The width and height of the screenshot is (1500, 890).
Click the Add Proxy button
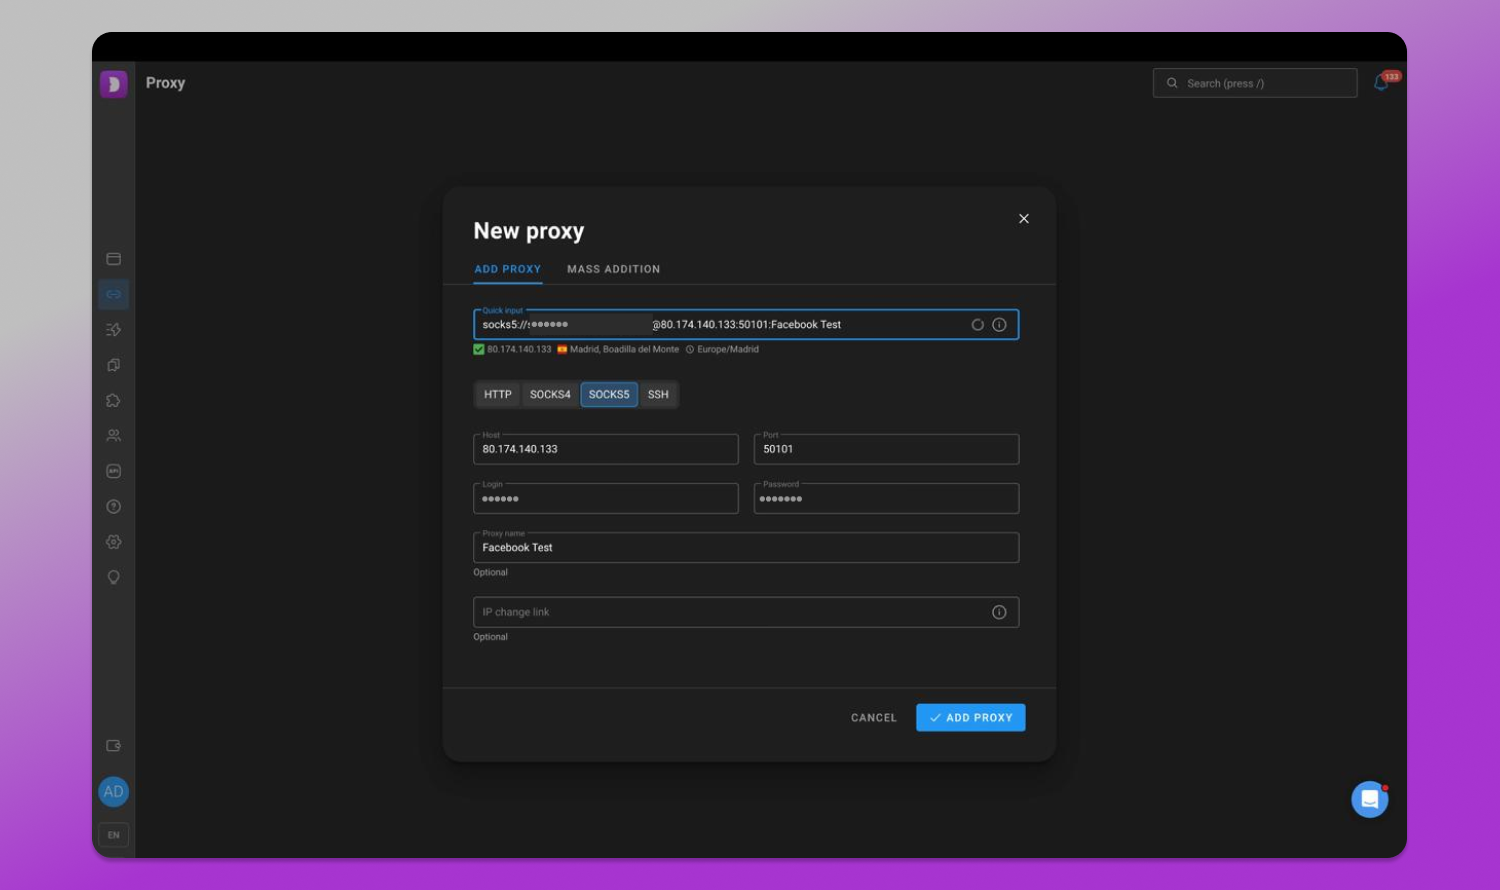tap(971, 718)
